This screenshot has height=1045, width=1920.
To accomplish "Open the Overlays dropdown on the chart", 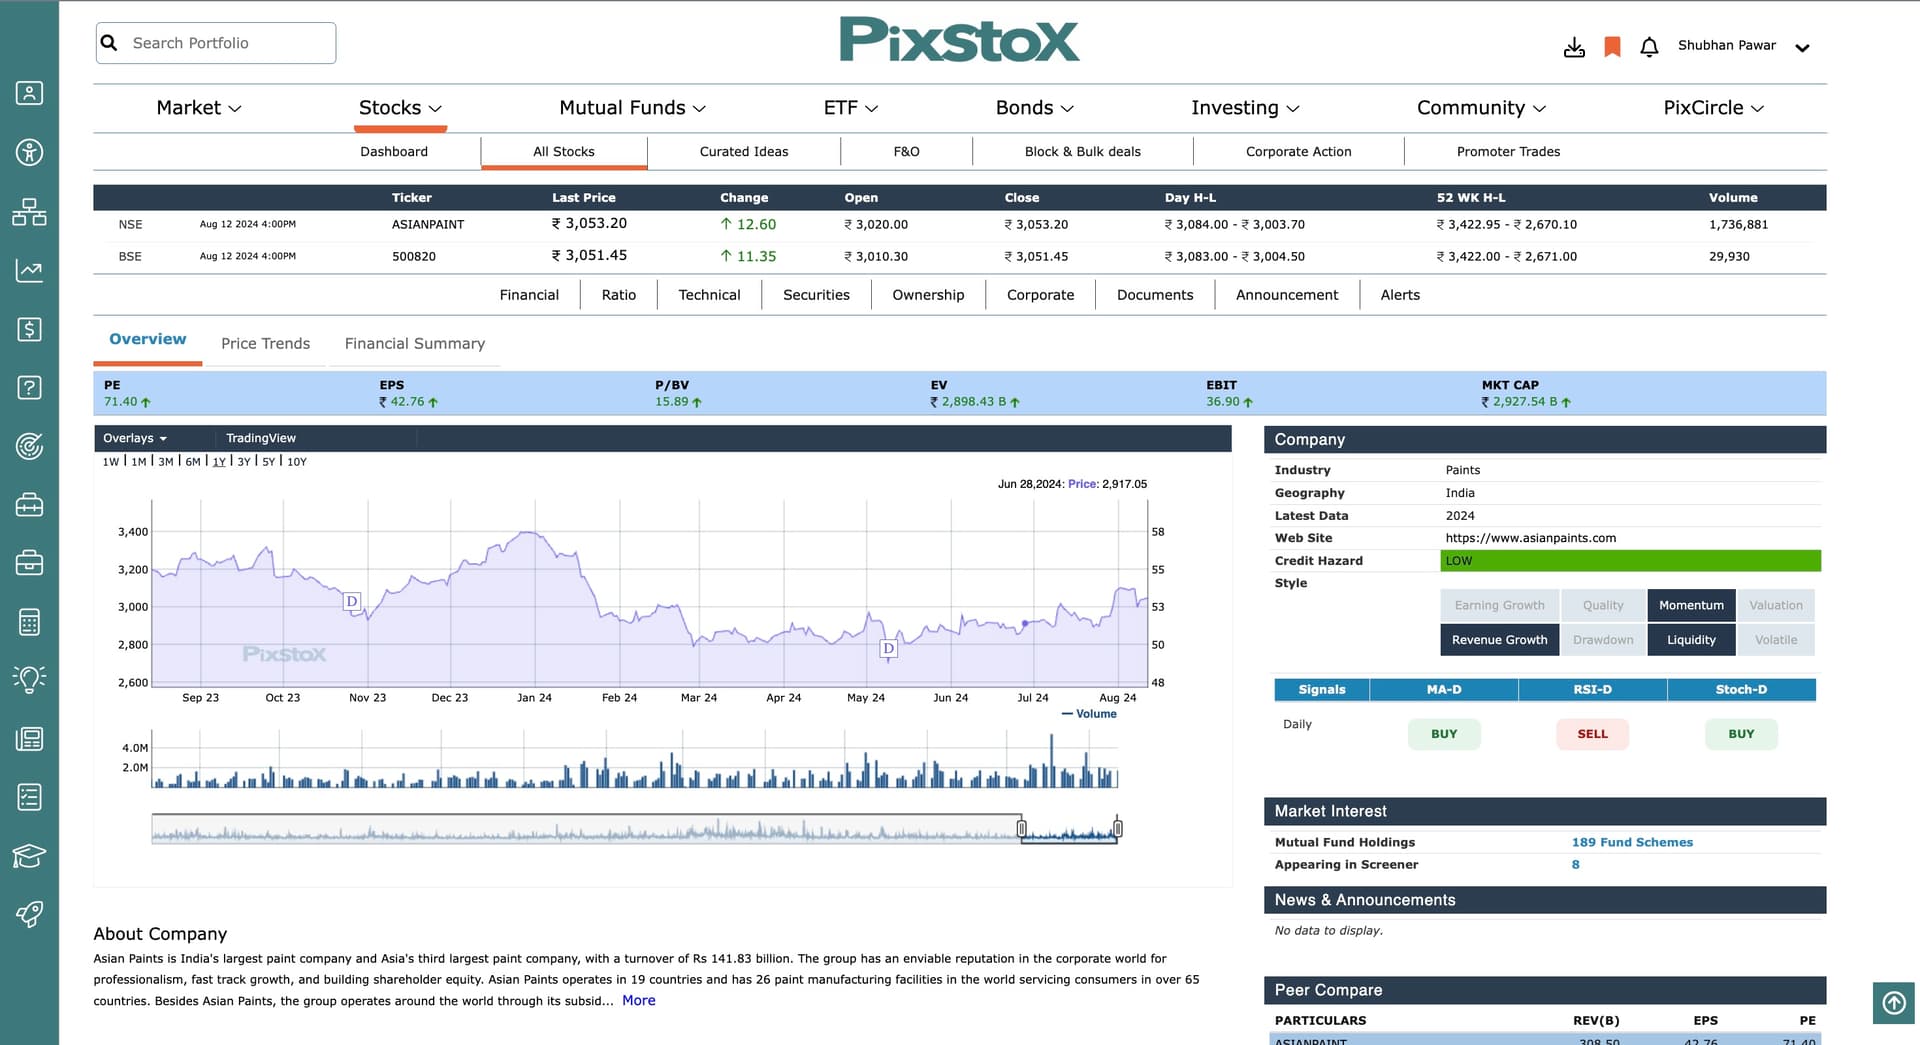I will click(x=135, y=438).
